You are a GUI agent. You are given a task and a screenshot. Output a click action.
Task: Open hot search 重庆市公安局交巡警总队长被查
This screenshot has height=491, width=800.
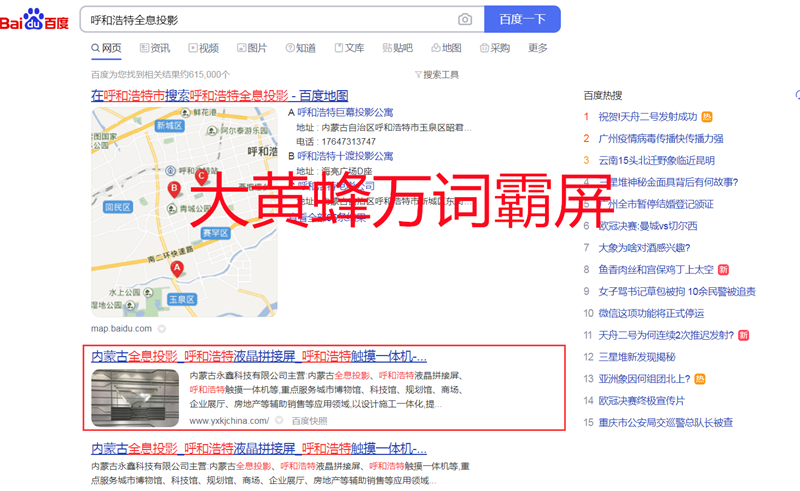[x=665, y=423]
